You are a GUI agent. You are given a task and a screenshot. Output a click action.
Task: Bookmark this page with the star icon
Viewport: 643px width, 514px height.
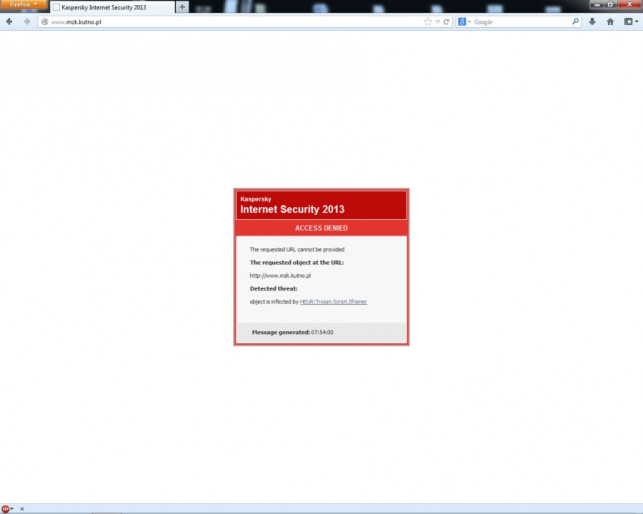pos(428,22)
